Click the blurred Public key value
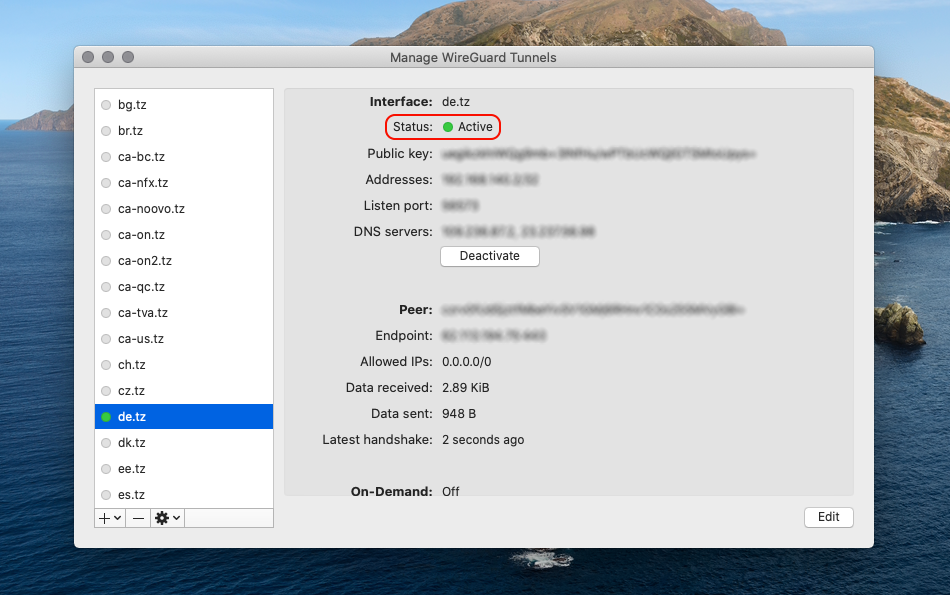The width and height of the screenshot is (950, 595). pos(598,154)
